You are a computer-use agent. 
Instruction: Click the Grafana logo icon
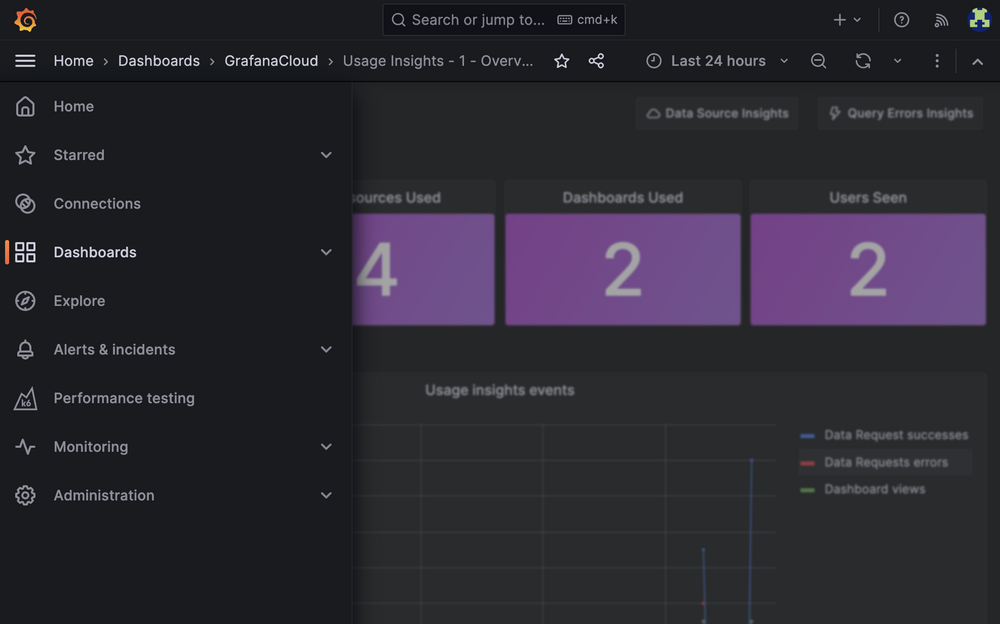(x=25, y=19)
